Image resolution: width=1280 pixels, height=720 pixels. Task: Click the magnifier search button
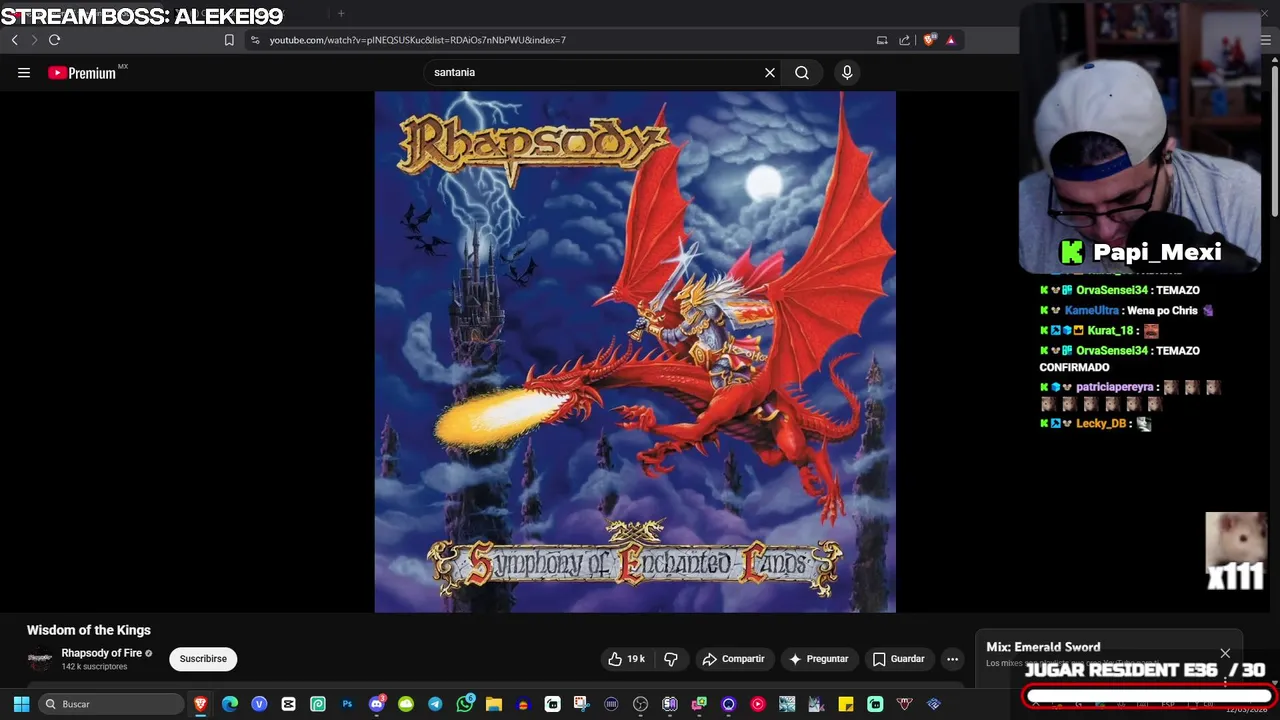click(x=802, y=72)
